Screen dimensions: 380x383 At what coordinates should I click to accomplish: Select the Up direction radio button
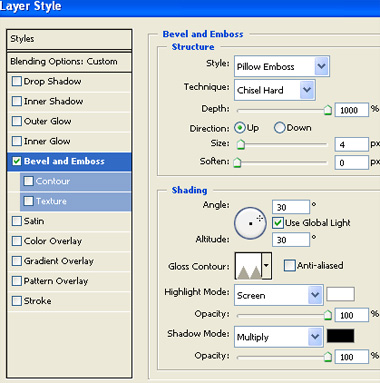[x=240, y=128]
